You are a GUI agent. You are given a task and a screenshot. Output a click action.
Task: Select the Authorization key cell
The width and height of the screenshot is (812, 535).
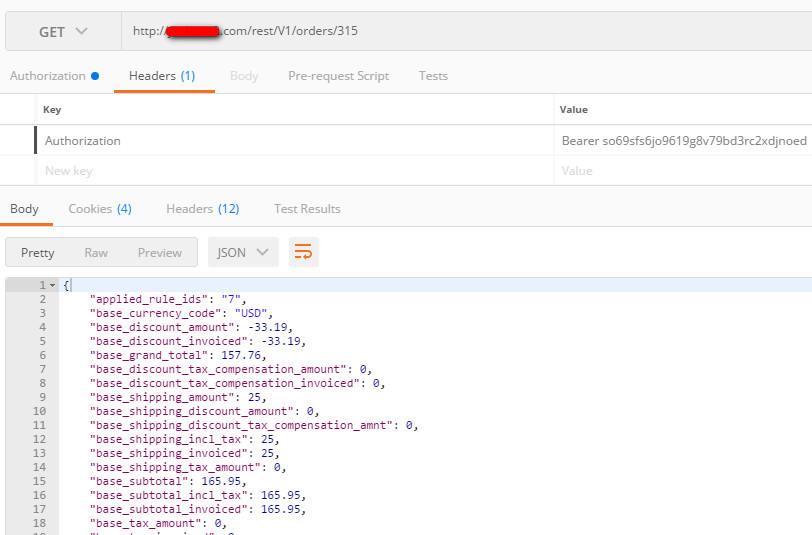tap(290, 141)
